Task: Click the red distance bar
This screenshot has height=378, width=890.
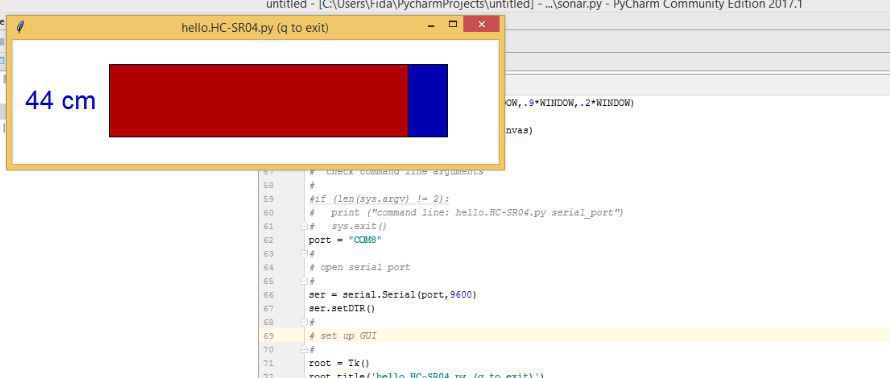Action: 259,100
